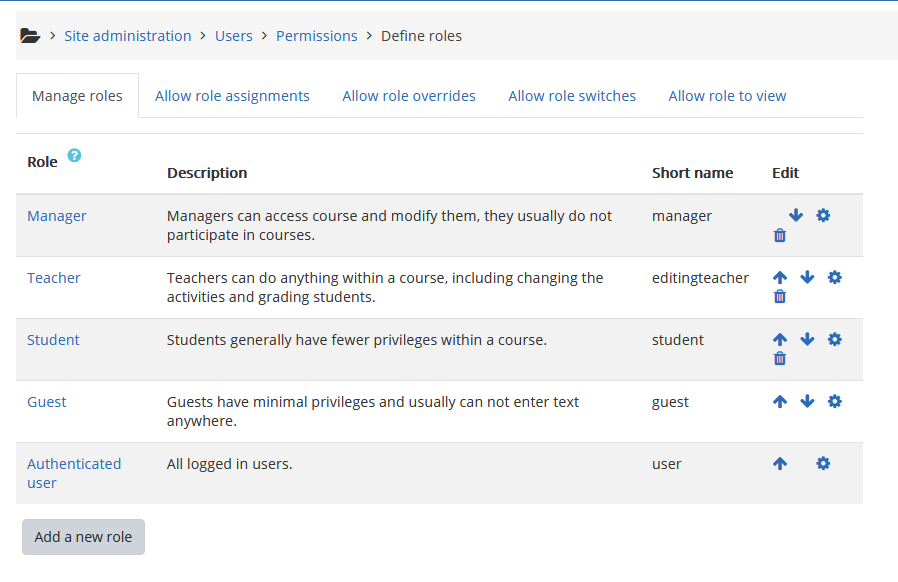Image resolution: width=898 pixels, height=582 pixels.
Task: Move the Manager role down
Action: click(x=796, y=216)
